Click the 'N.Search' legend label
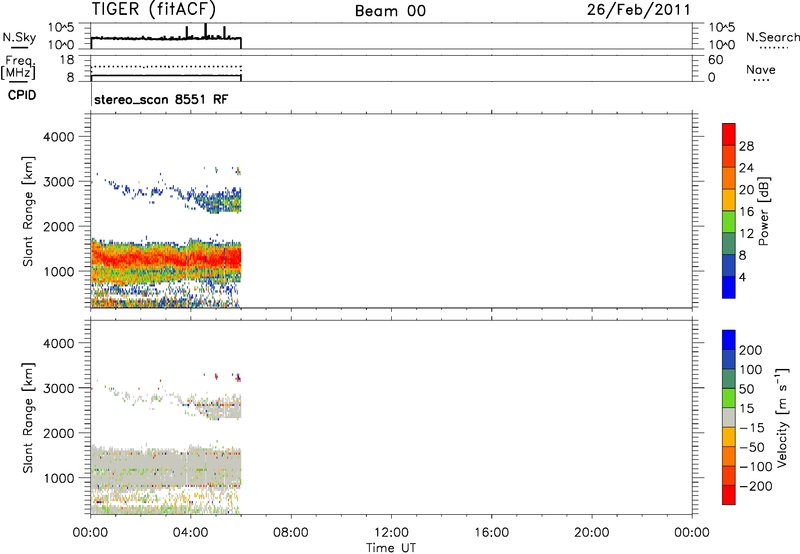This screenshot has height=554, width=800. pyautogui.click(x=772, y=37)
